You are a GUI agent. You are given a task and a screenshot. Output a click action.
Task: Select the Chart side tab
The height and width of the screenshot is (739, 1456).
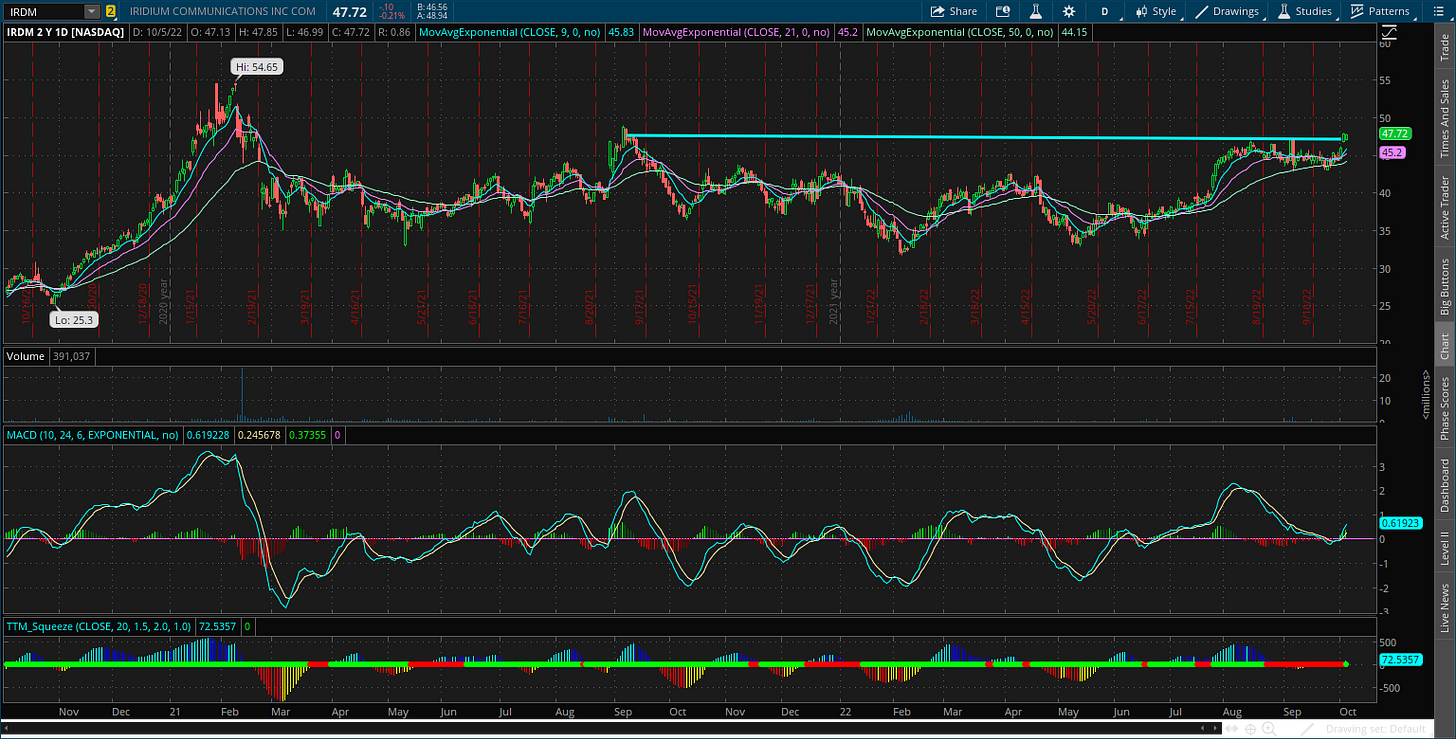click(x=1444, y=346)
